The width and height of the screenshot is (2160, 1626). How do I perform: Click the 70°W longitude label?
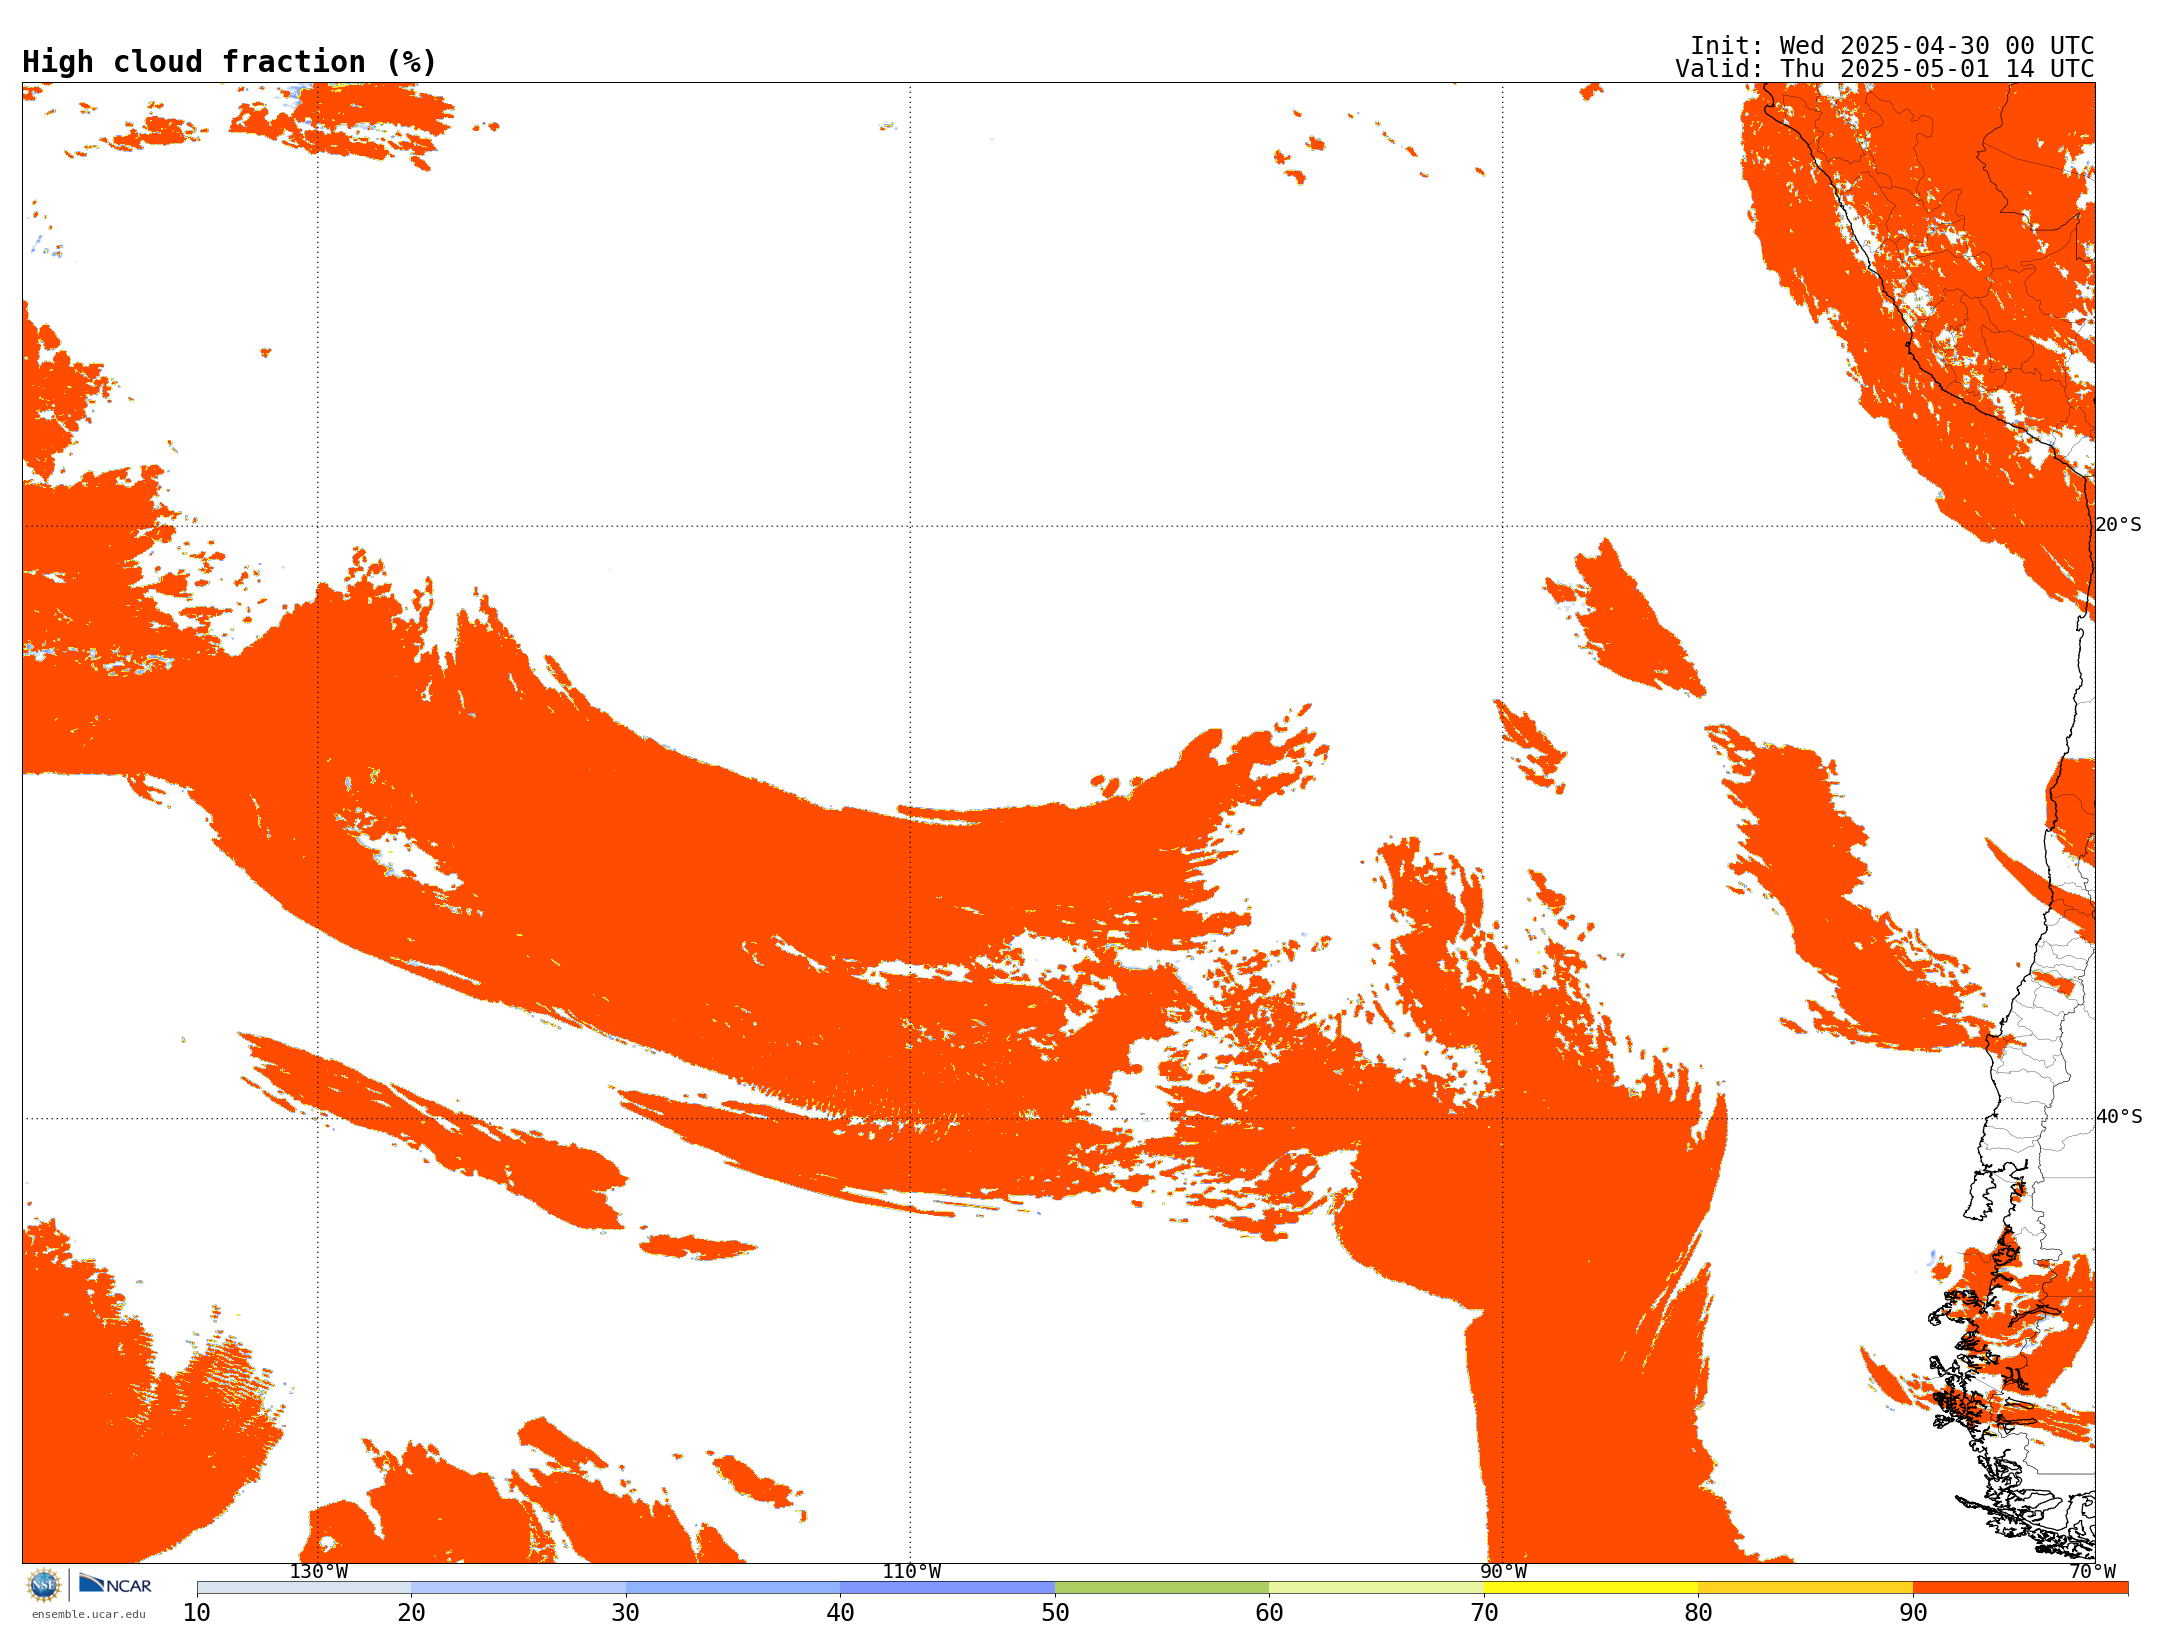[2092, 1571]
